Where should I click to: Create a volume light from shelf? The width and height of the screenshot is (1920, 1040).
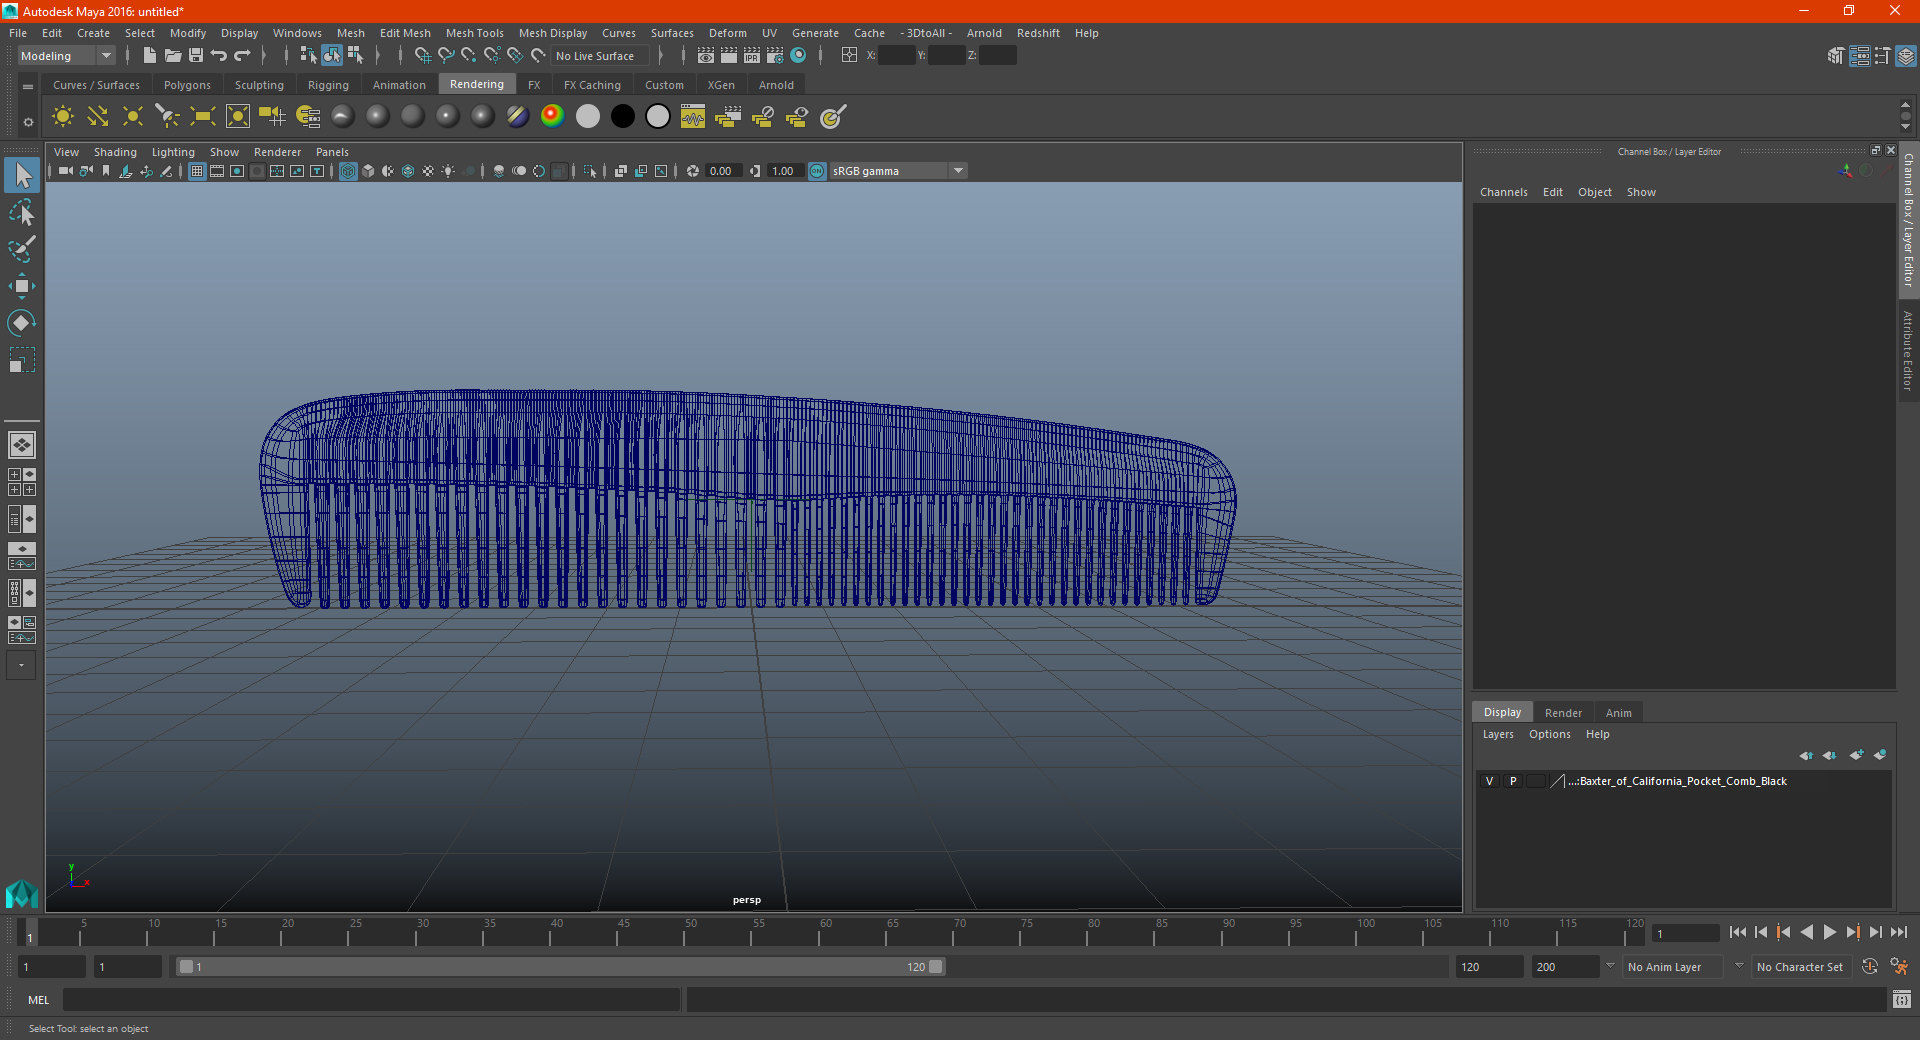point(238,117)
